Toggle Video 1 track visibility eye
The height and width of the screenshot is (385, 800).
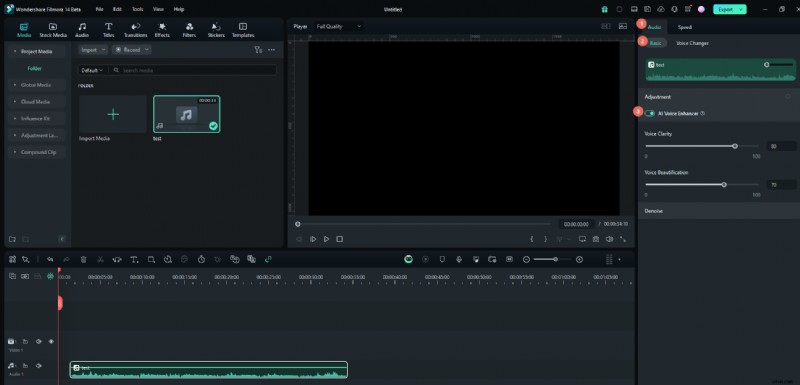[52, 342]
